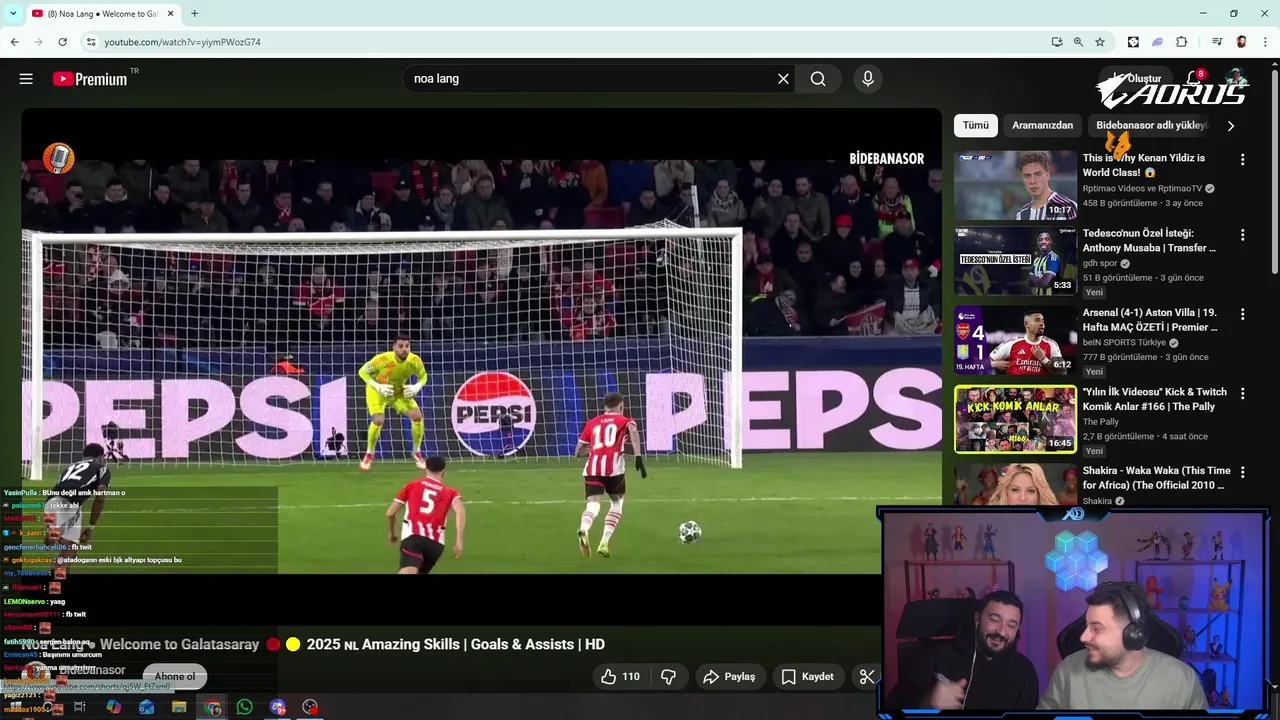Viewport: 1280px width, 720px height.
Task: Open the Kick & Twitch Komik Anlar title
Action: click(1154, 399)
